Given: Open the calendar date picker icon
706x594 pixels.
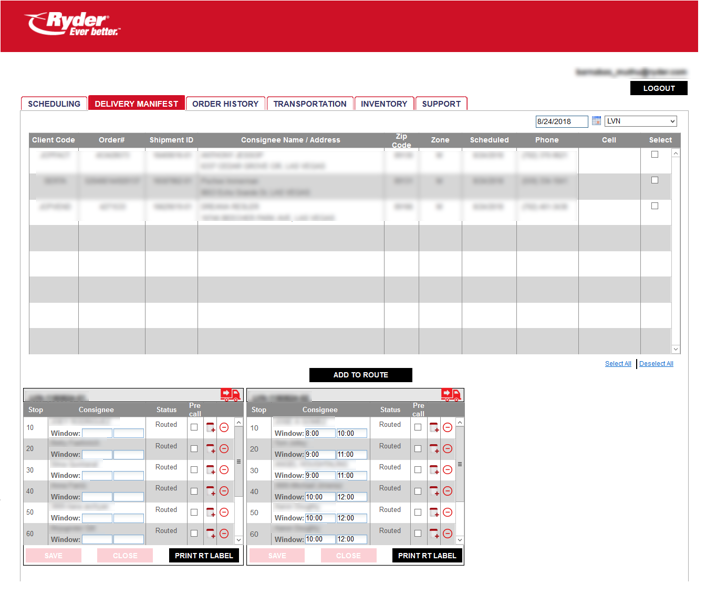Looking at the screenshot, I should coord(596,121).
